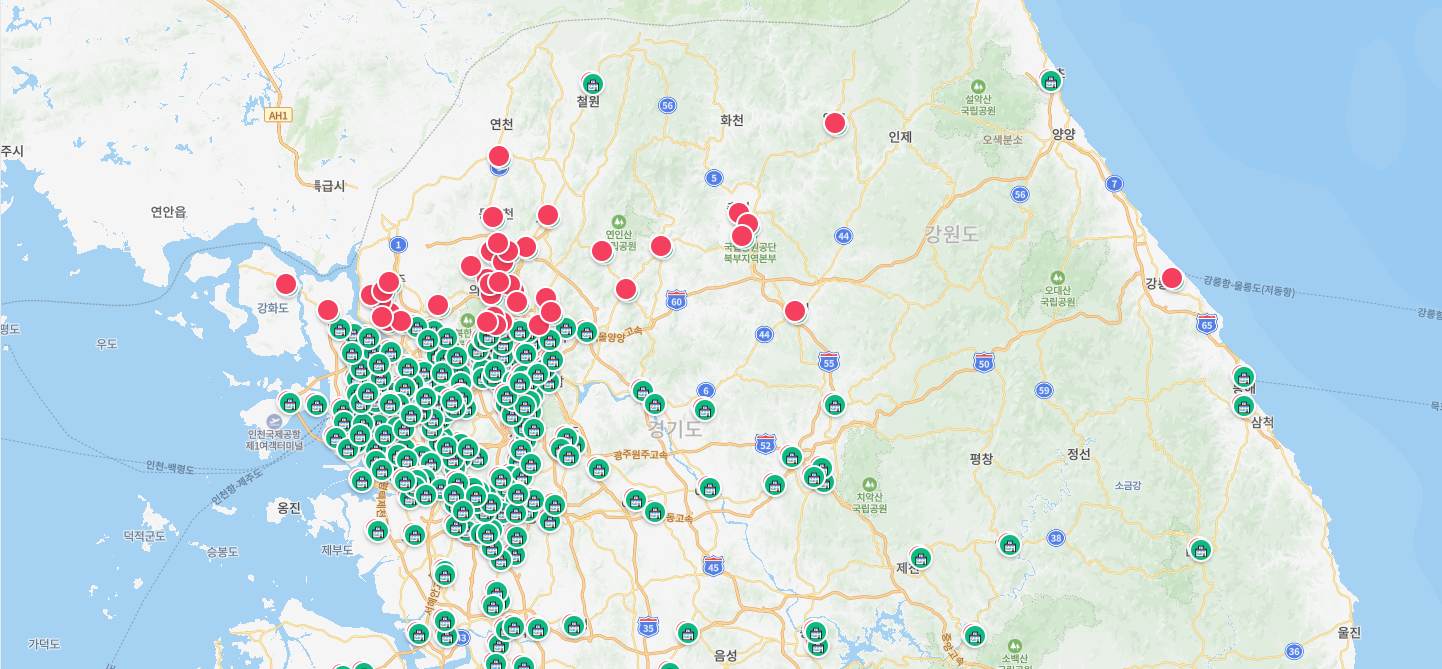
Task: Click the 경기도 province label
Action: click(675, 429)
